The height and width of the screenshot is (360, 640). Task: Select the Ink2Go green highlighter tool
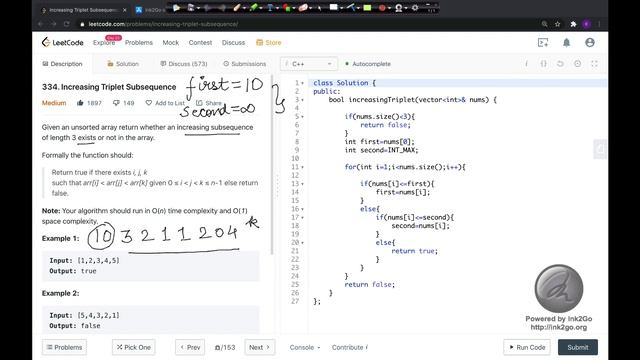coord(254,7)
